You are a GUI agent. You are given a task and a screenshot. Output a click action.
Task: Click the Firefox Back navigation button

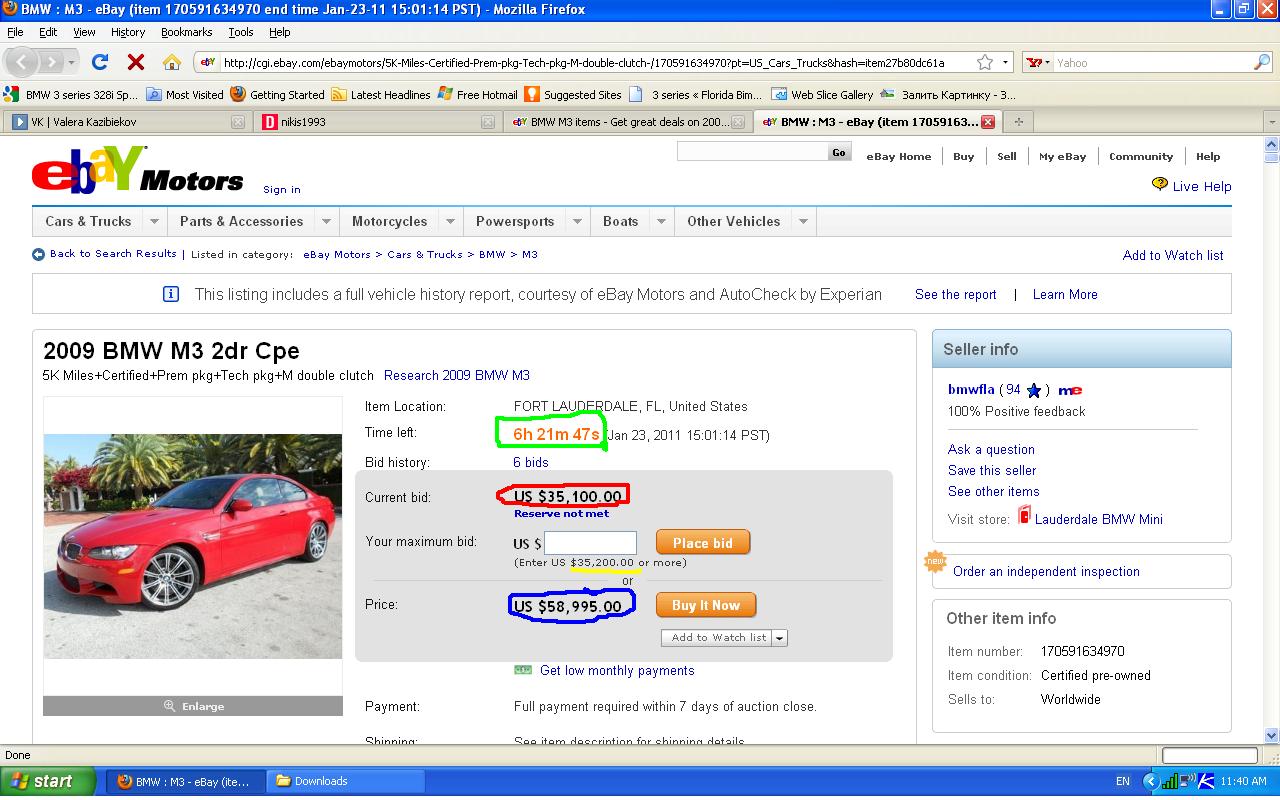(x=24, y=62)
